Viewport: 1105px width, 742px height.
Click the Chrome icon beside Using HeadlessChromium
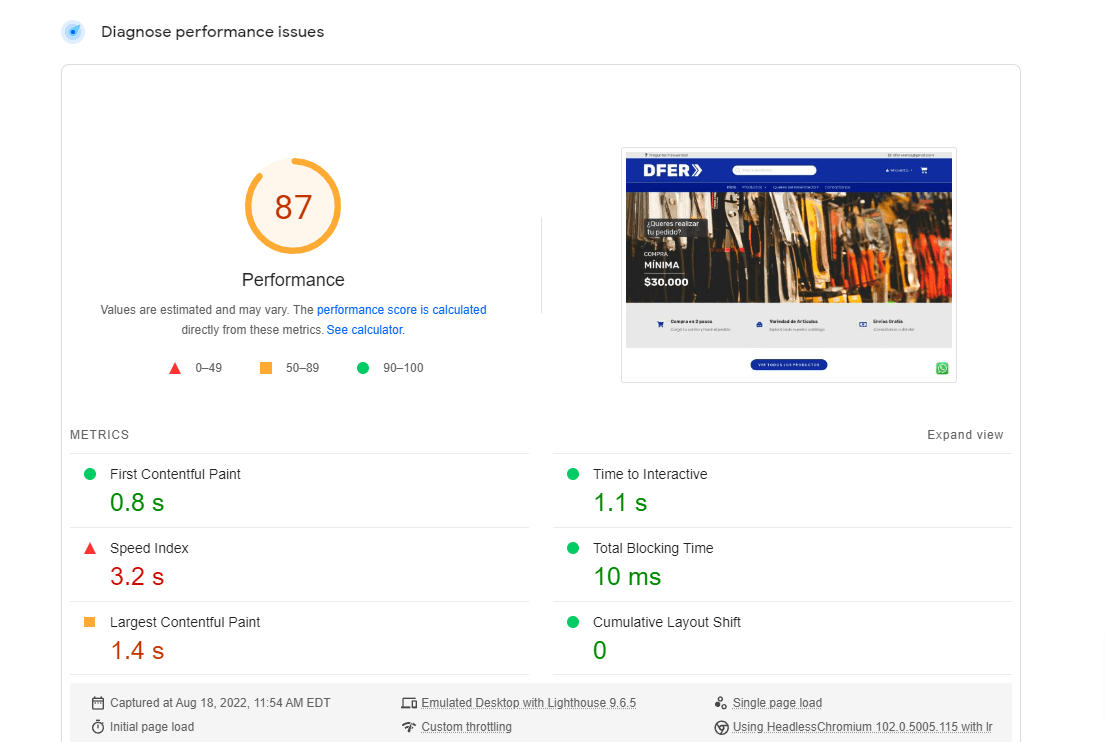pyautogui.click(x=721, y=727)
